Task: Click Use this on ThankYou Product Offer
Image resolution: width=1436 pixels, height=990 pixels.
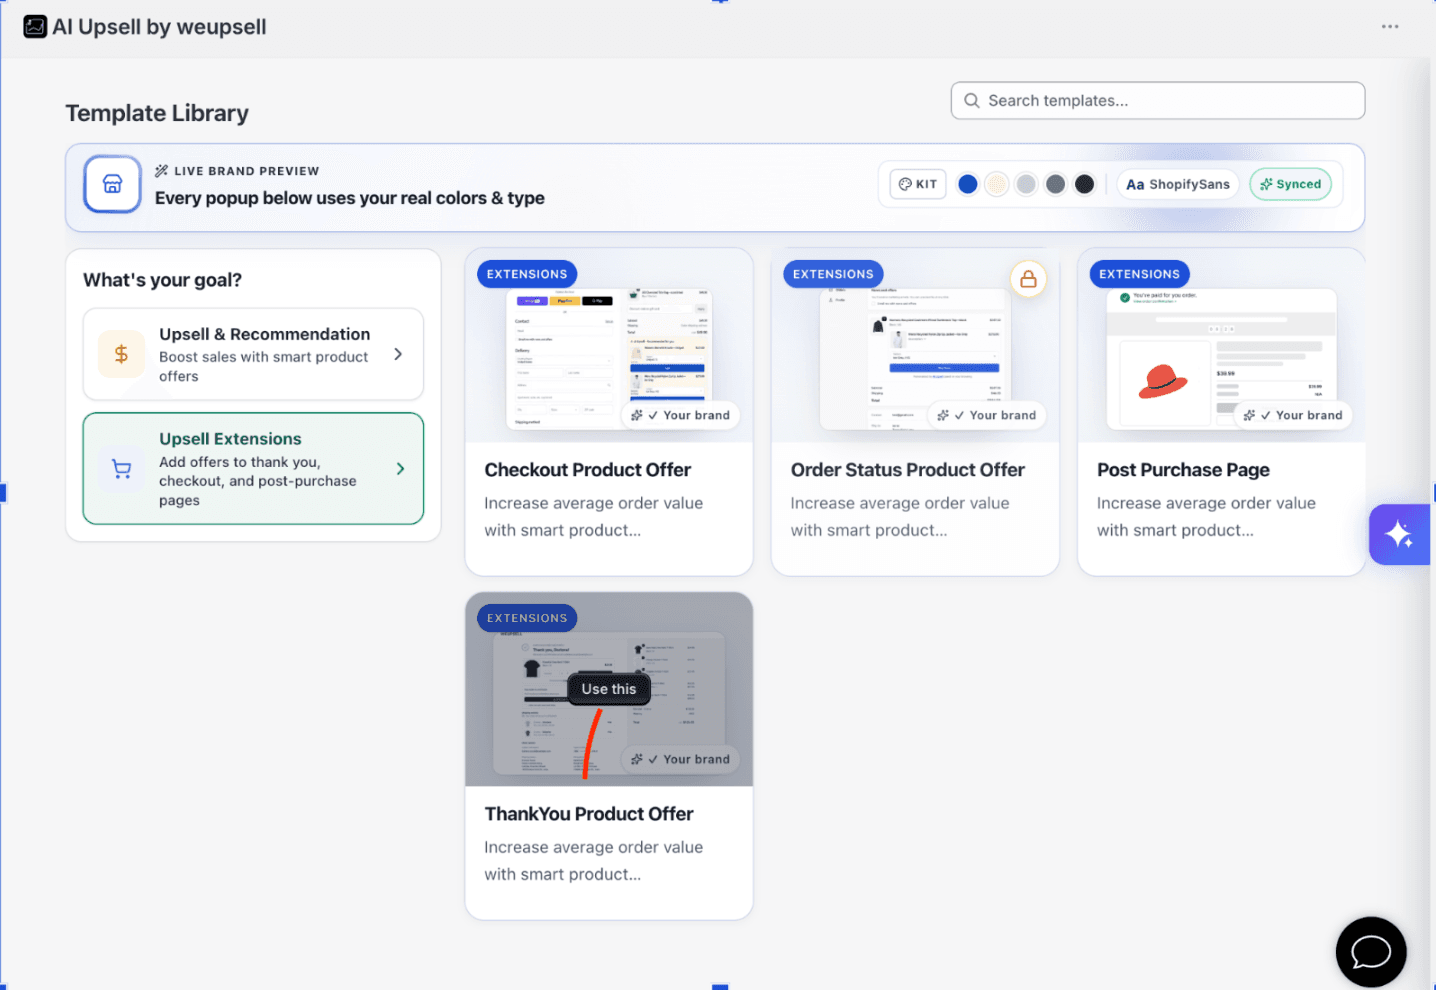Action: point(609,689)
